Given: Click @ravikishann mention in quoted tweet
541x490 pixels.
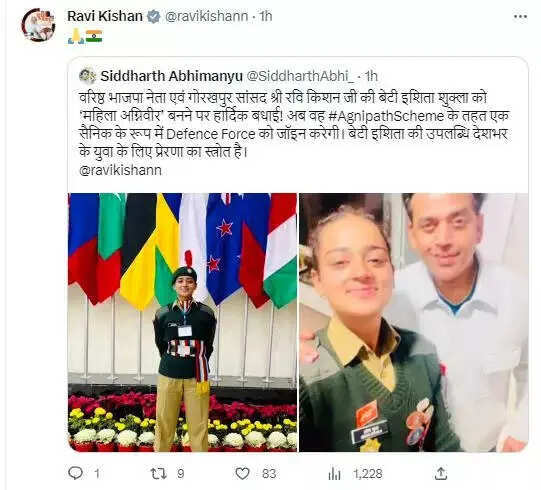Looking at the screenshot, I should click(x=120, y=170).
